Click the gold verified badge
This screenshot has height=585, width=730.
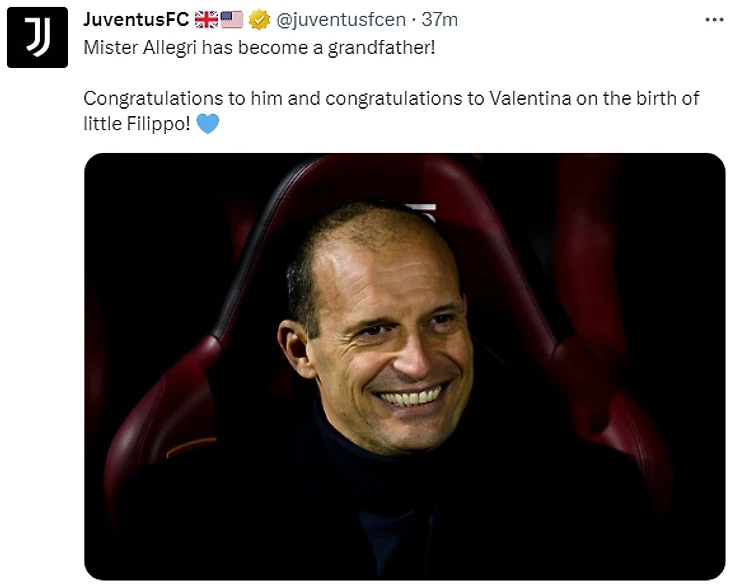[x=259, y=19]
